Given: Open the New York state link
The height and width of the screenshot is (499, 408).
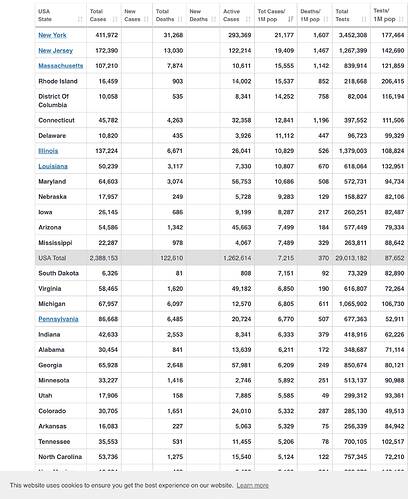Looking at the screenshot, I should point(52,35).
